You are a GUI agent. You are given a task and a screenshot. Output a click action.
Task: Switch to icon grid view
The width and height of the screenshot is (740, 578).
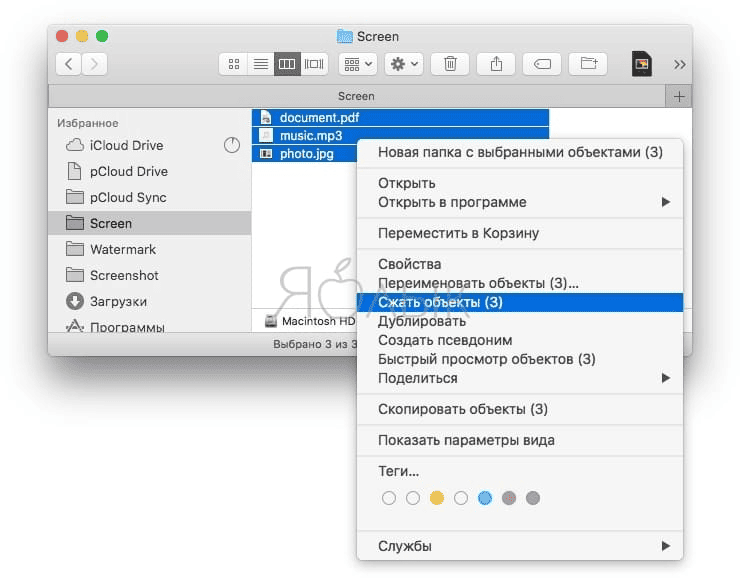pos(234,64)
